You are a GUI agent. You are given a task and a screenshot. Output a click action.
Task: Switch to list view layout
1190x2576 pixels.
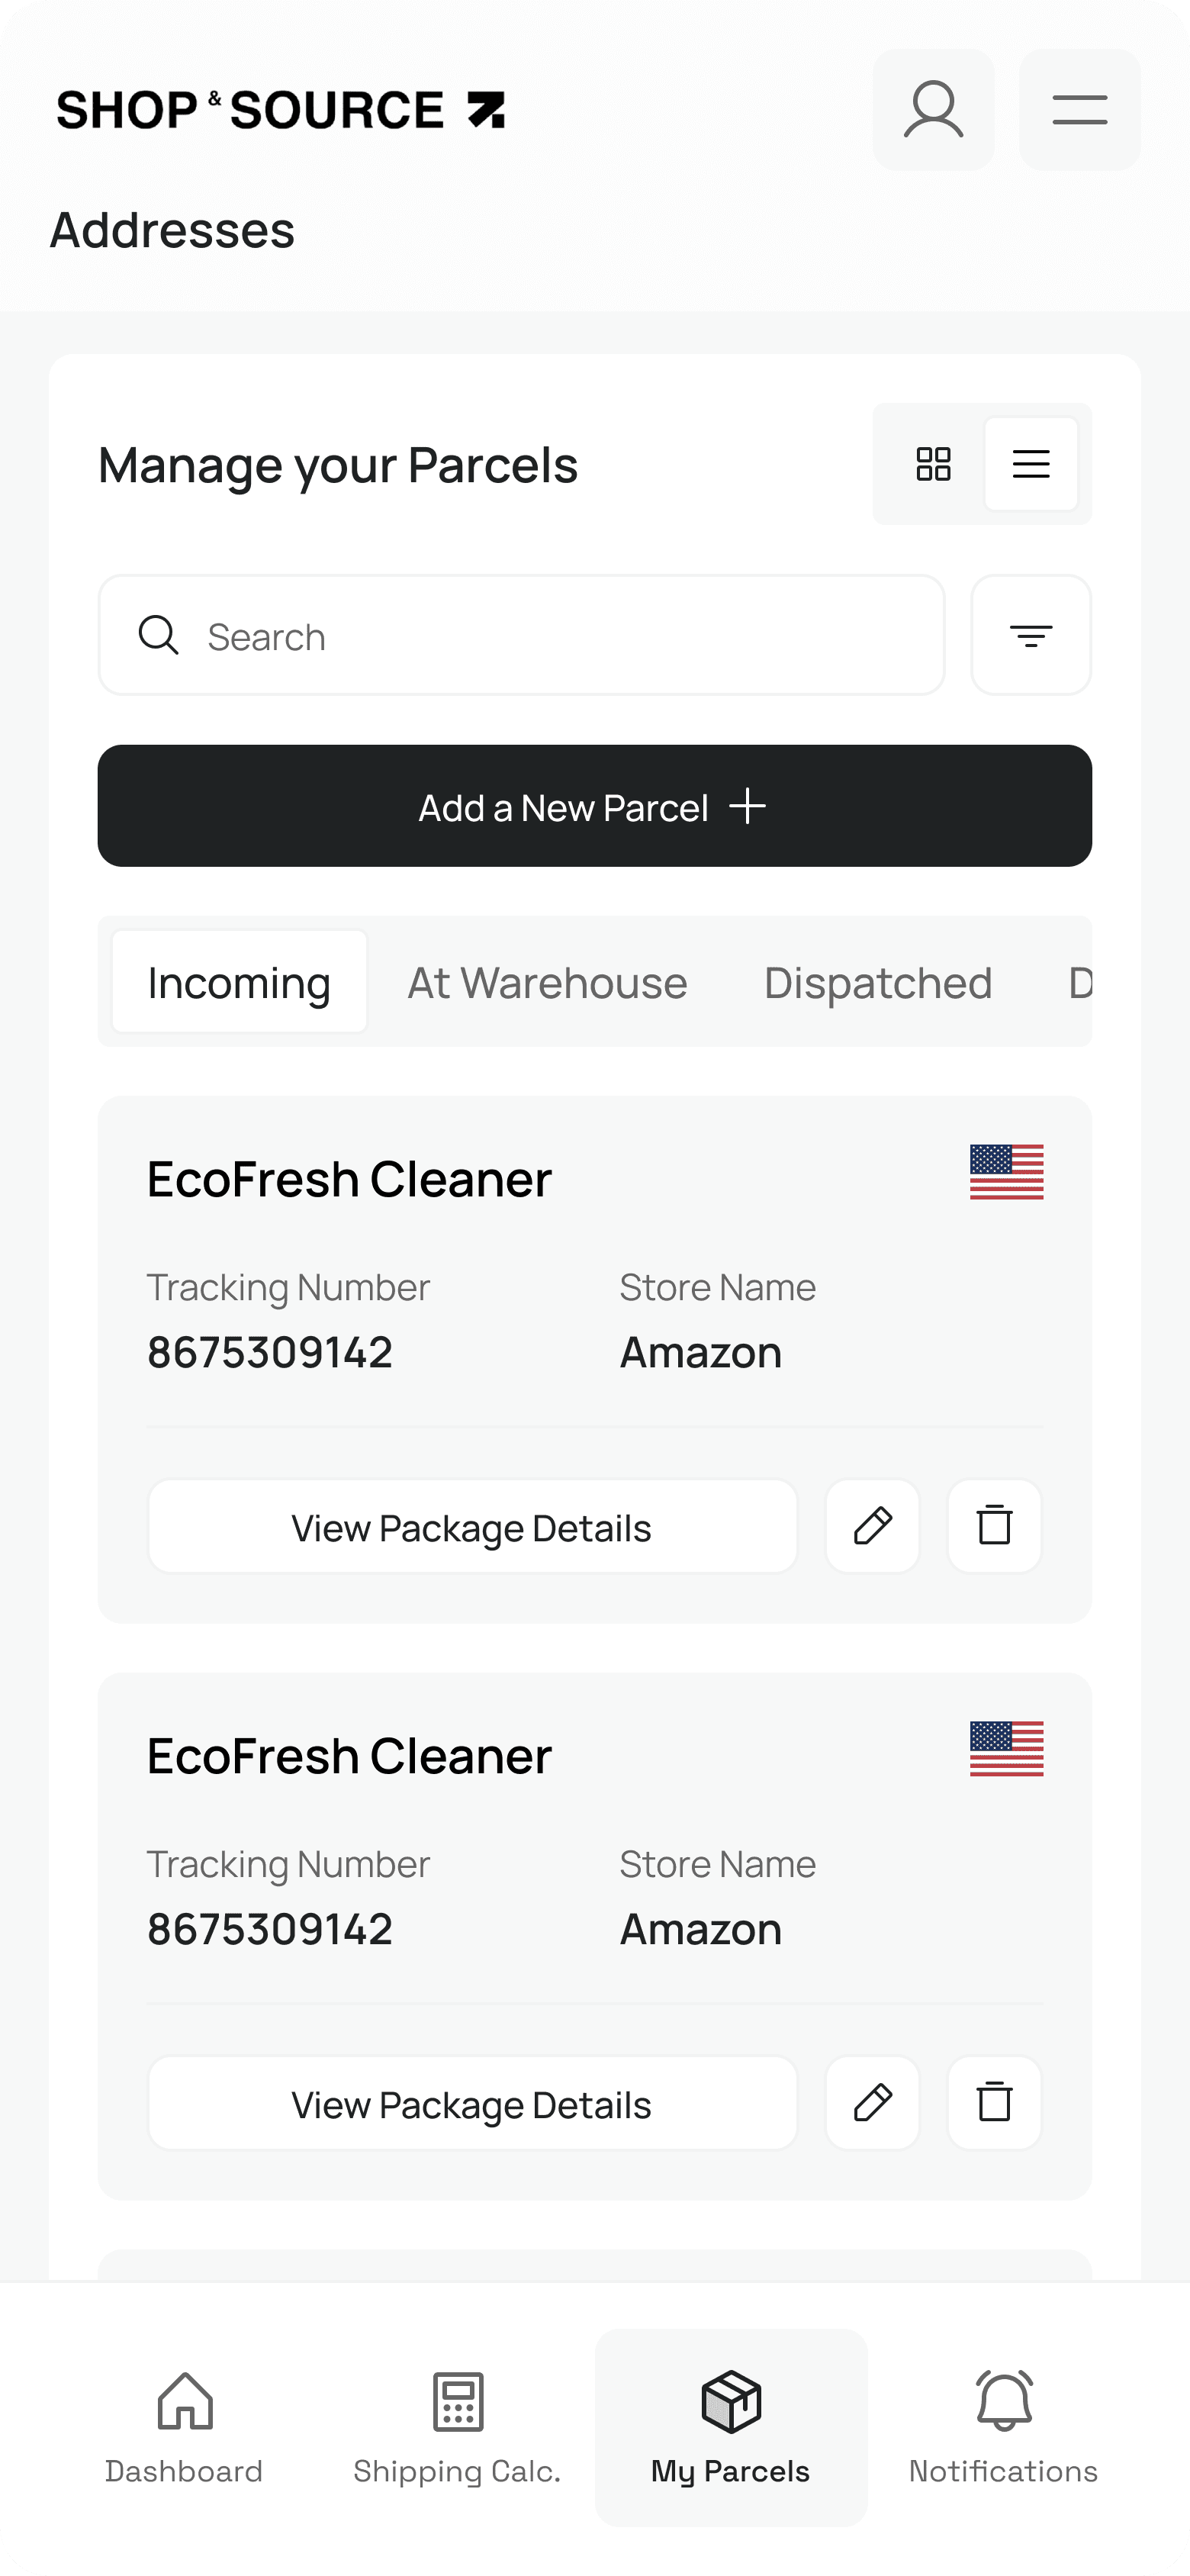pyautogui.click(x=1030, y=464)
